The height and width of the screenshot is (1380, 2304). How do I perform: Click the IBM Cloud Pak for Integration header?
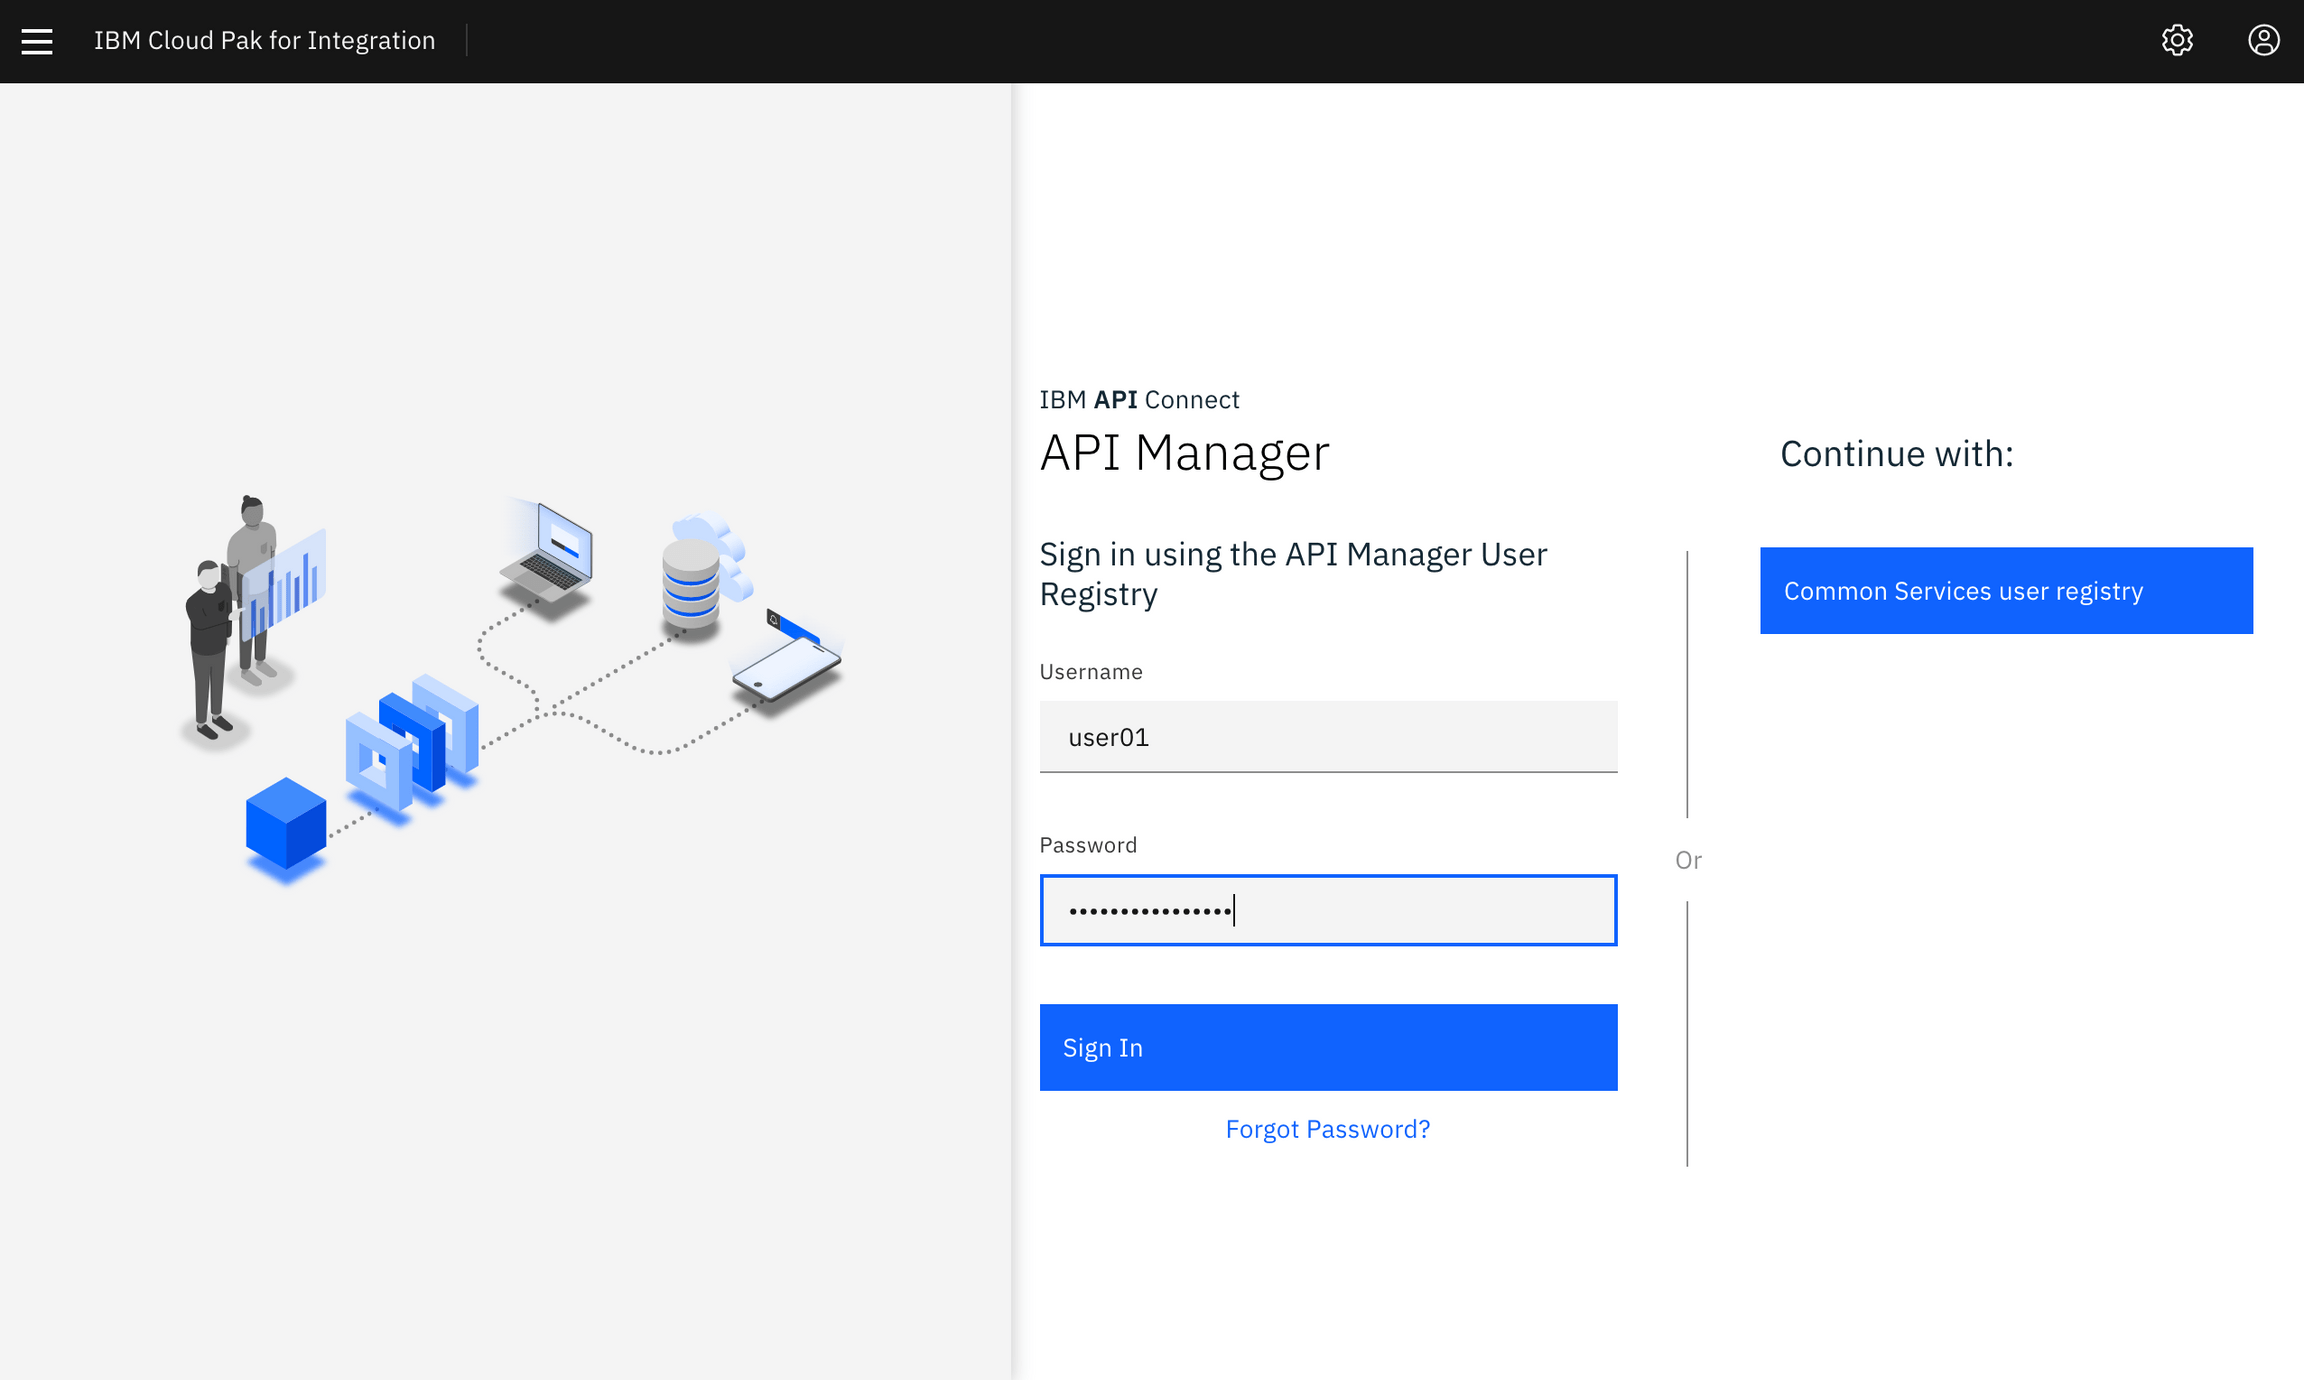click(264, 40)
